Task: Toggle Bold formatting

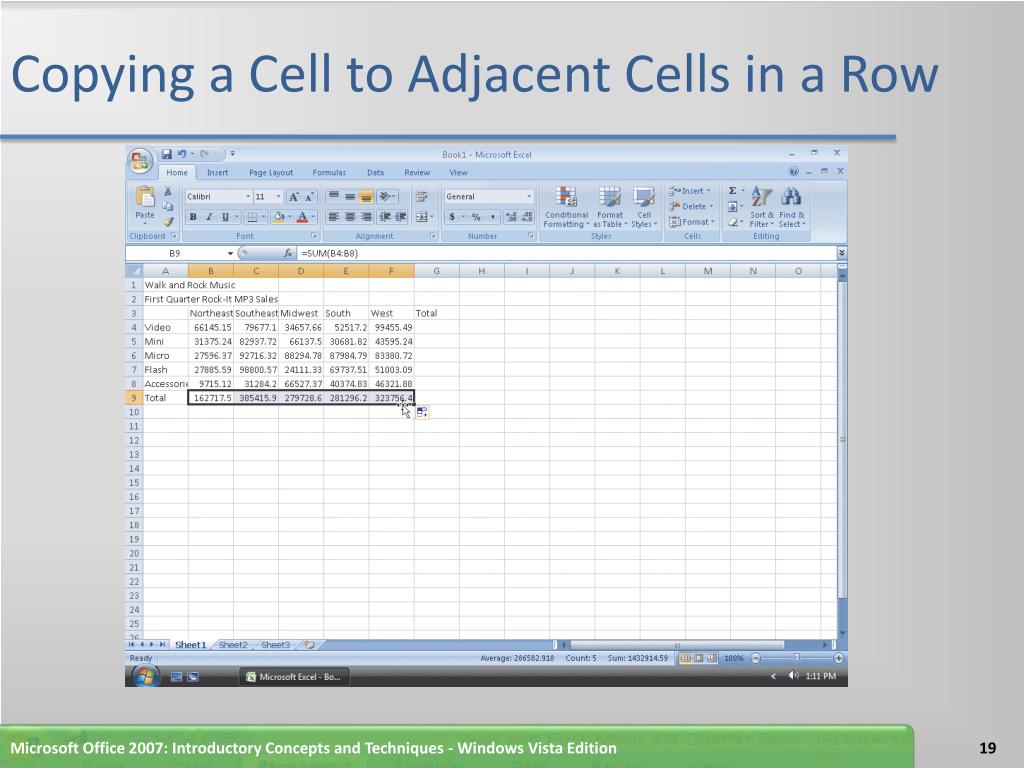Action: click(193, 217)
